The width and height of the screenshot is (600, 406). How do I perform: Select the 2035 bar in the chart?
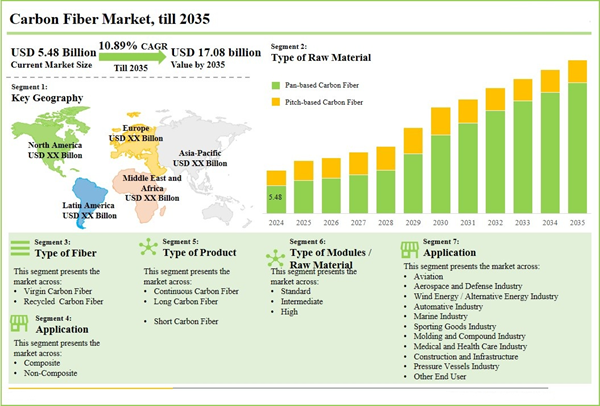click(577, 146)
